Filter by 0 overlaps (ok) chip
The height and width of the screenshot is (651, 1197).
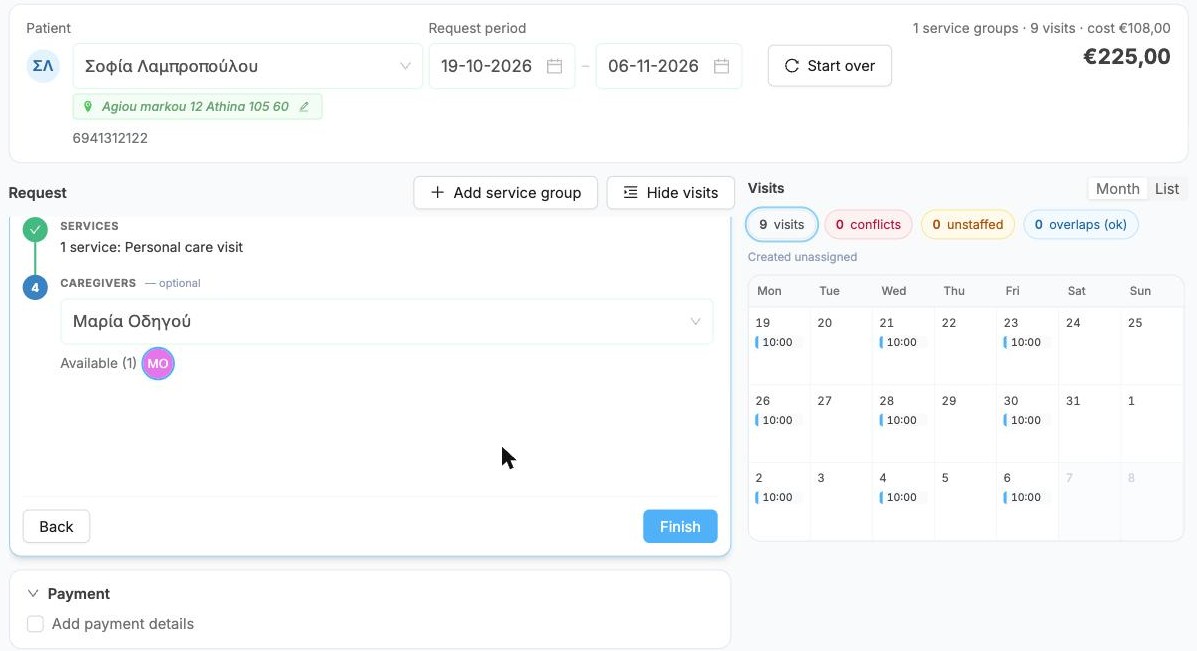pyautogui.click(x=1081, y=224)
